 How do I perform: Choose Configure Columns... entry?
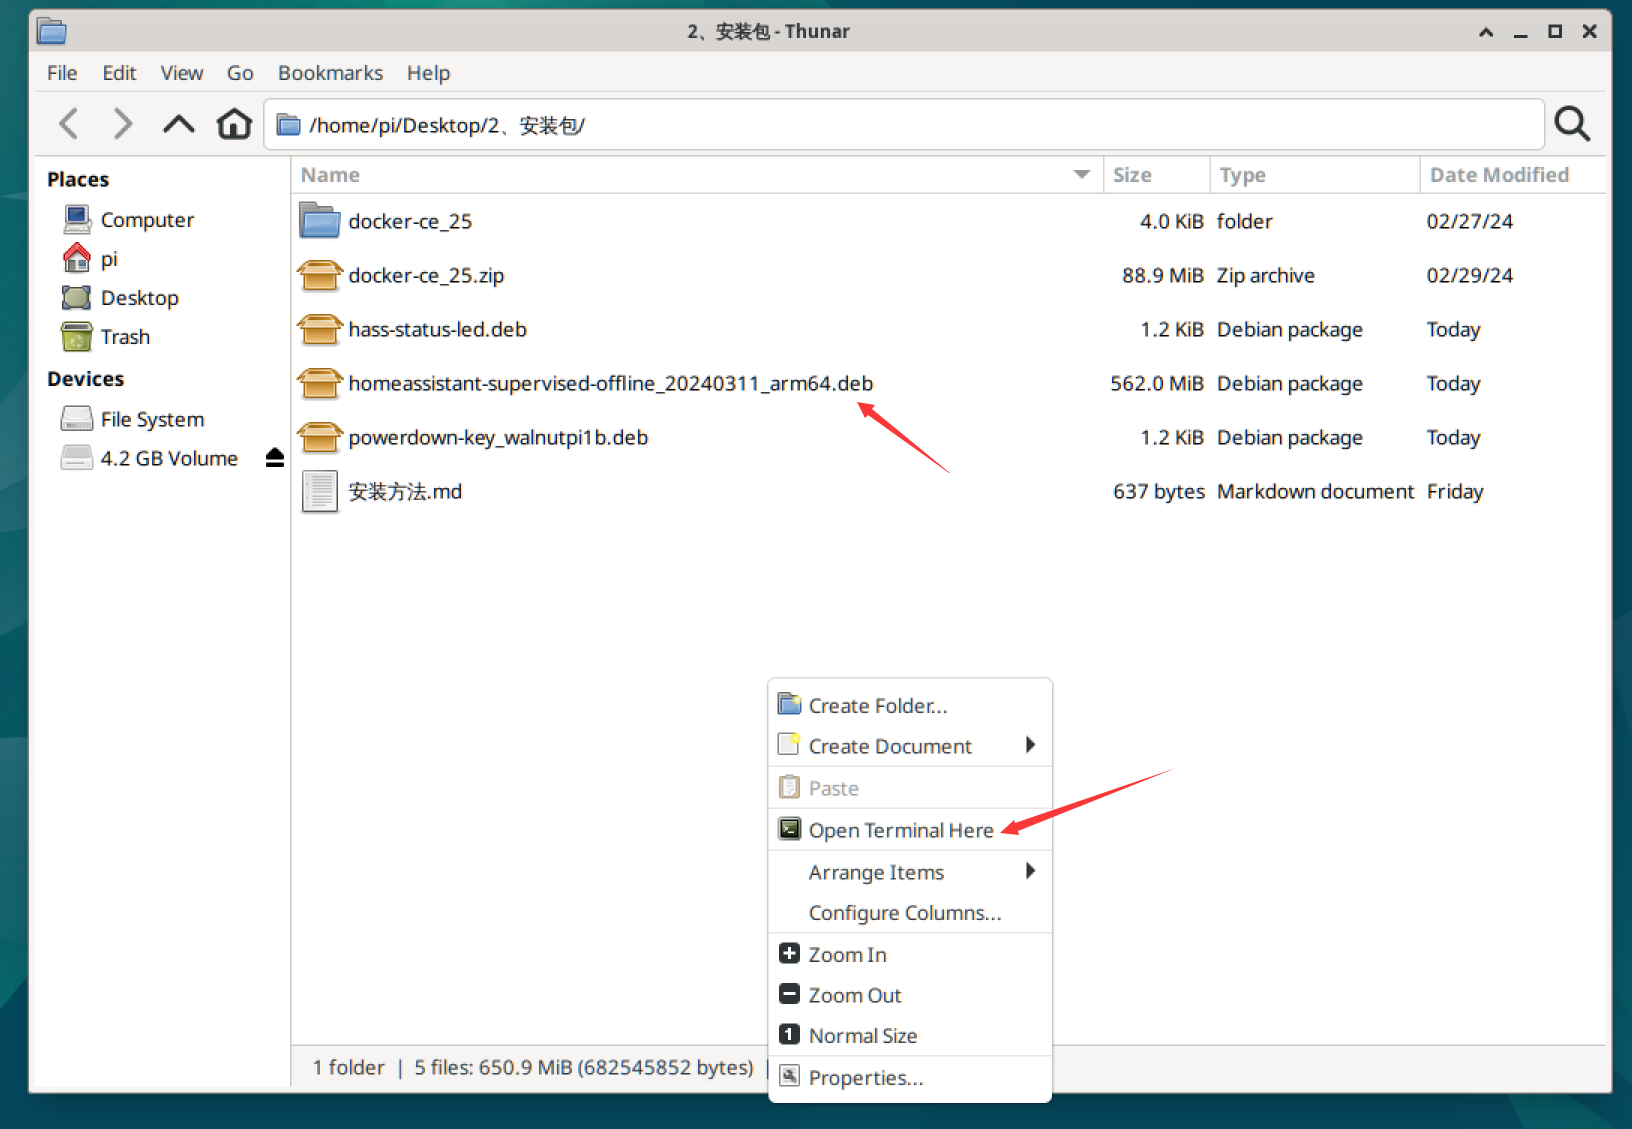(x=910, y=913)
